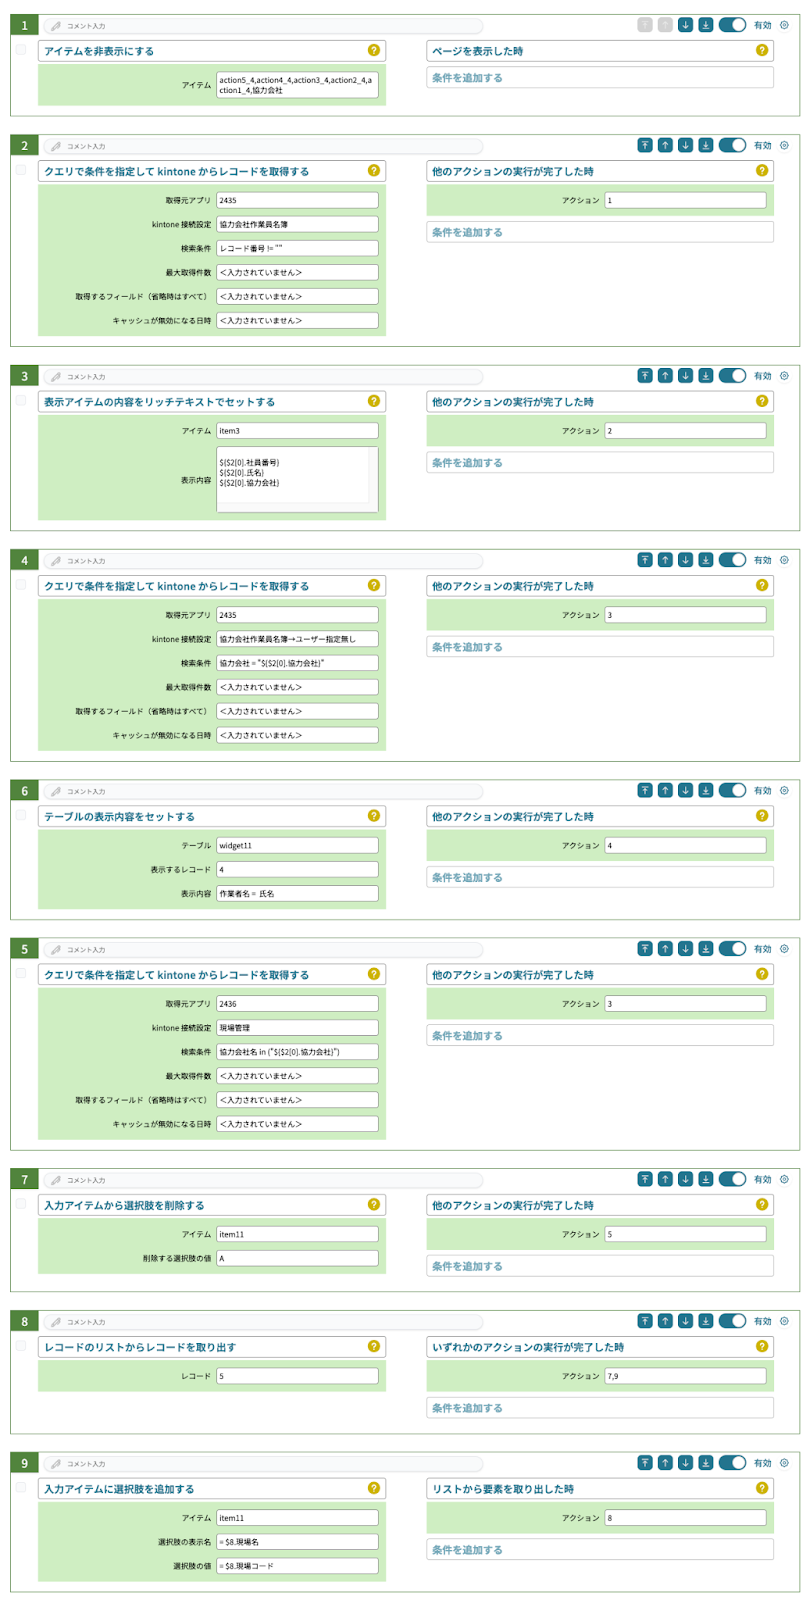This screenshot has width=810, height=1600.
Task: Move action 8 to the top
Action: tap(645, 1321)
